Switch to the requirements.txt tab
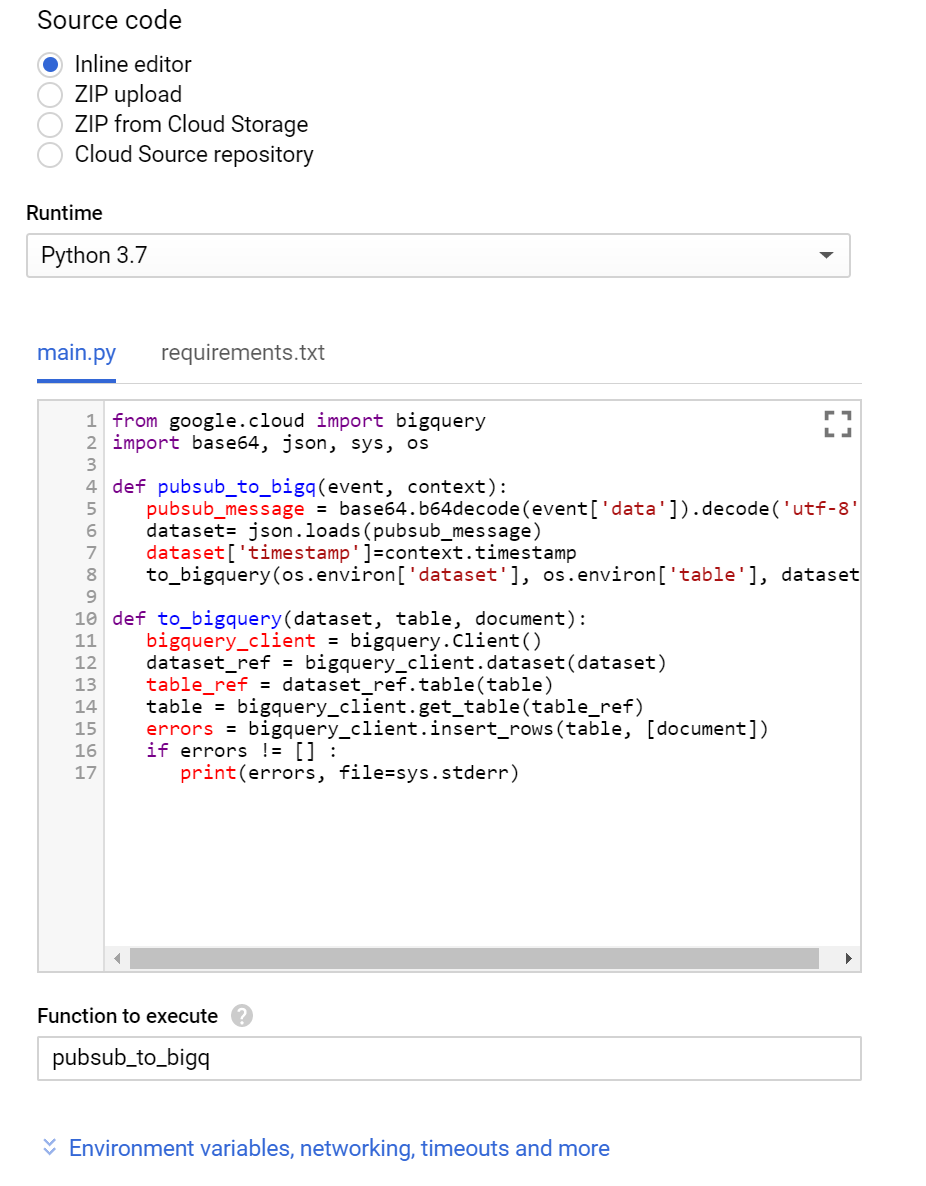 (242, 352)
